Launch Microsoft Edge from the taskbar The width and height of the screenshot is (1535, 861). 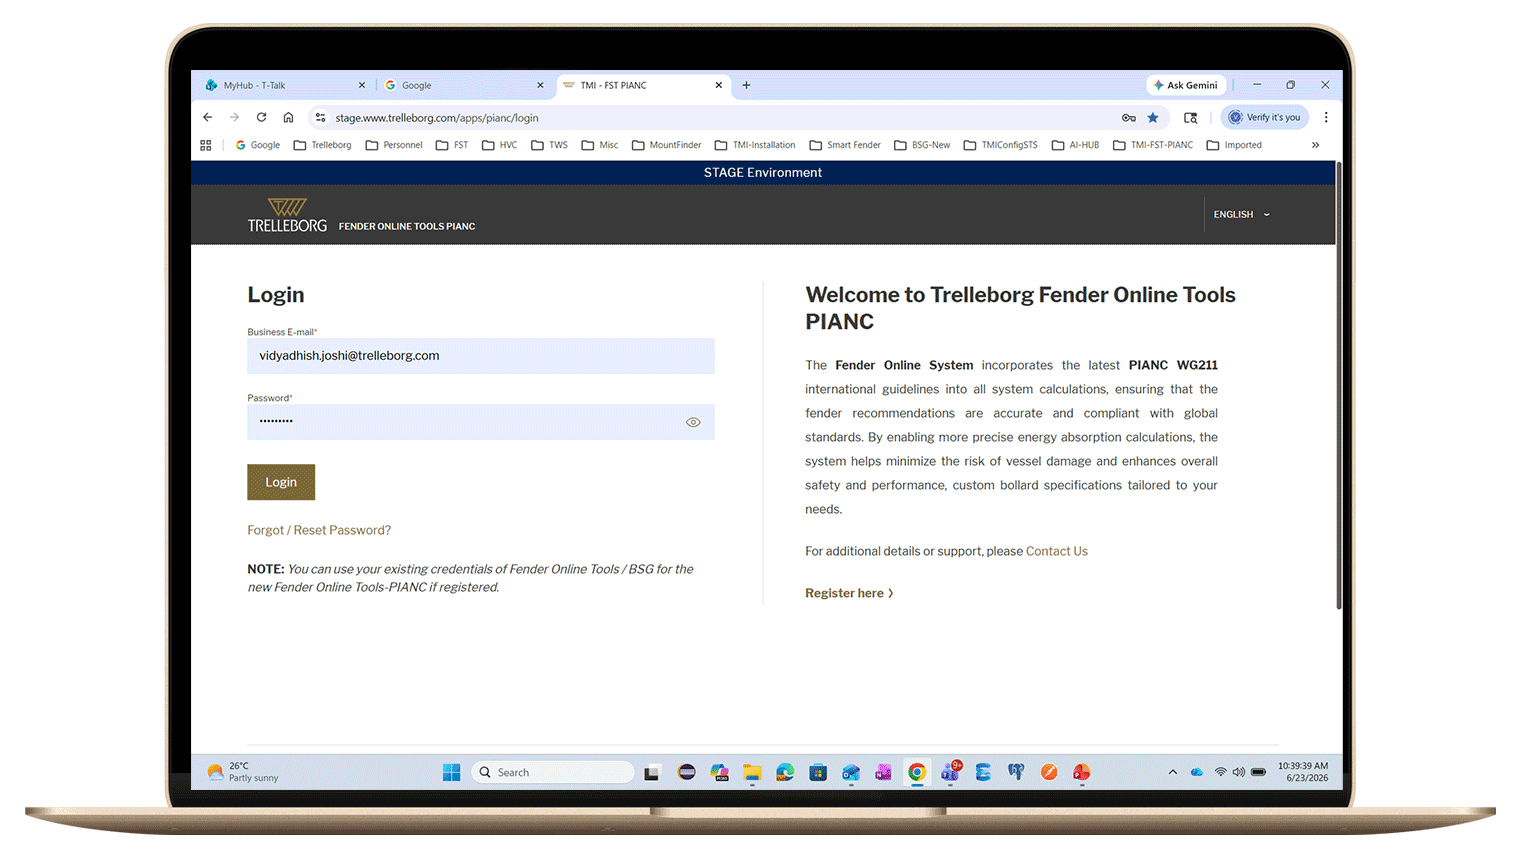point(785,772)
